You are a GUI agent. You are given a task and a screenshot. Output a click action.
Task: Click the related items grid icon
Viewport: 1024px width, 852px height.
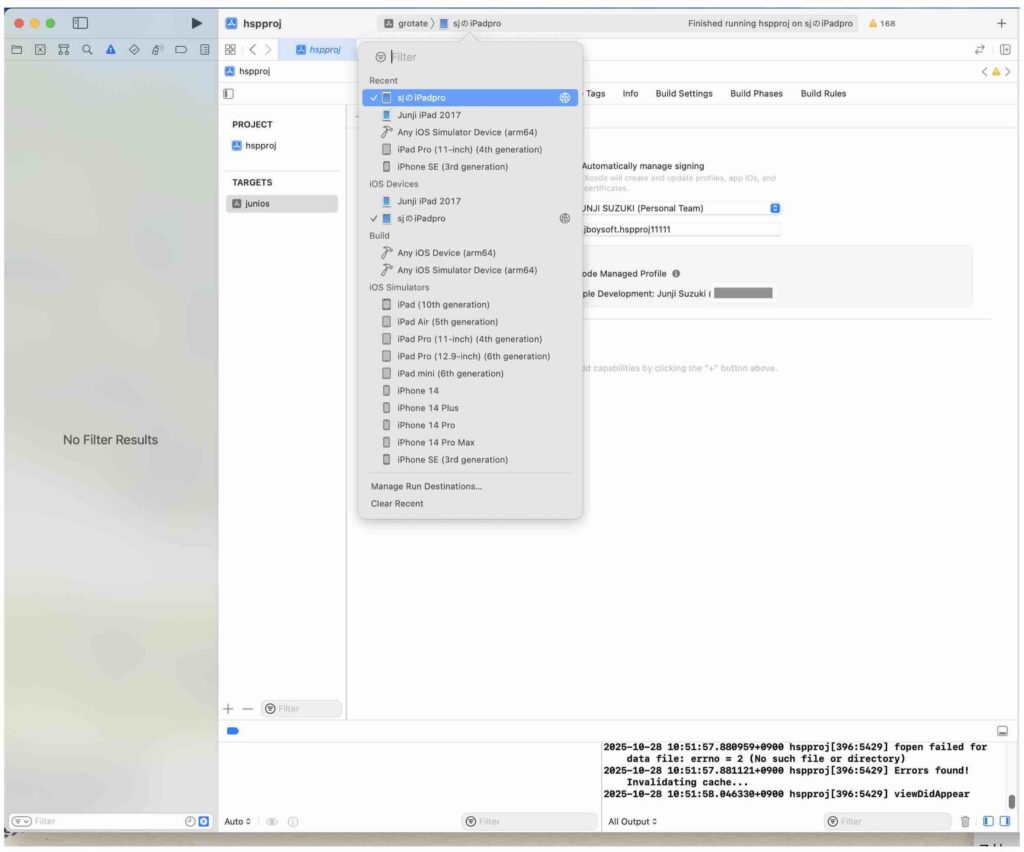pyautogui.click(x=230, y=49)
